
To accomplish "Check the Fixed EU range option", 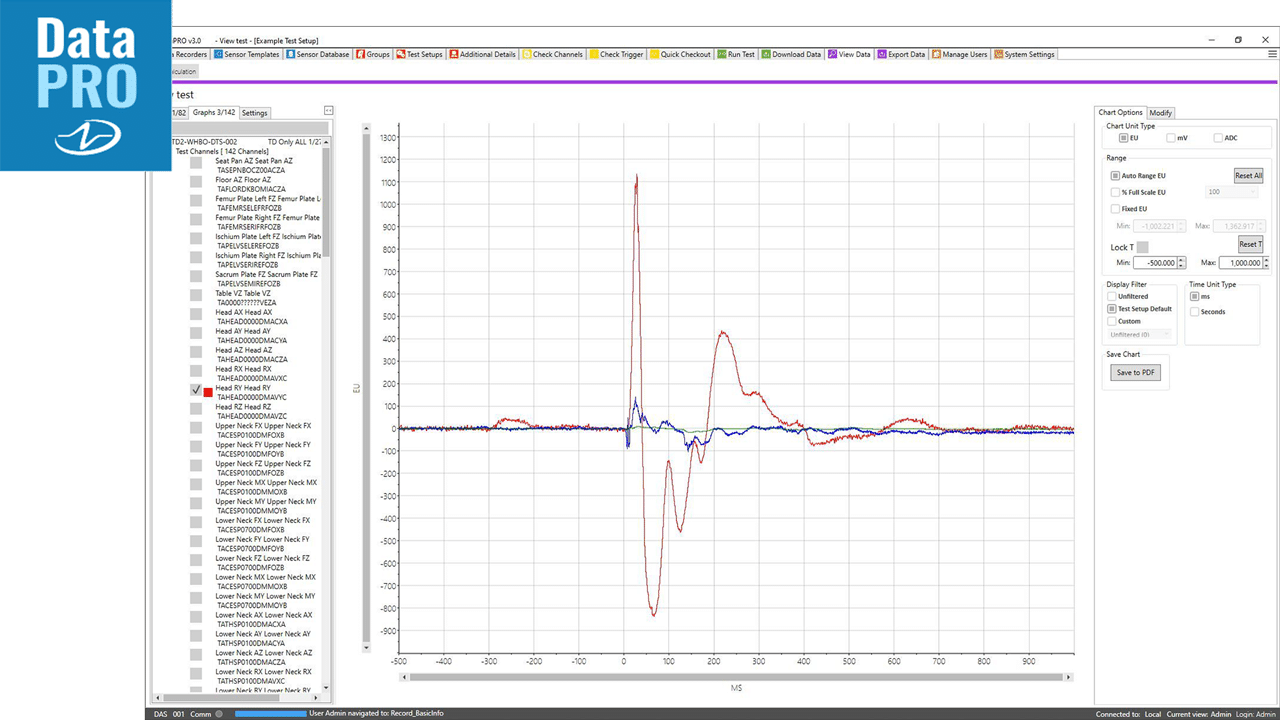I will (x=1116, y=209).
